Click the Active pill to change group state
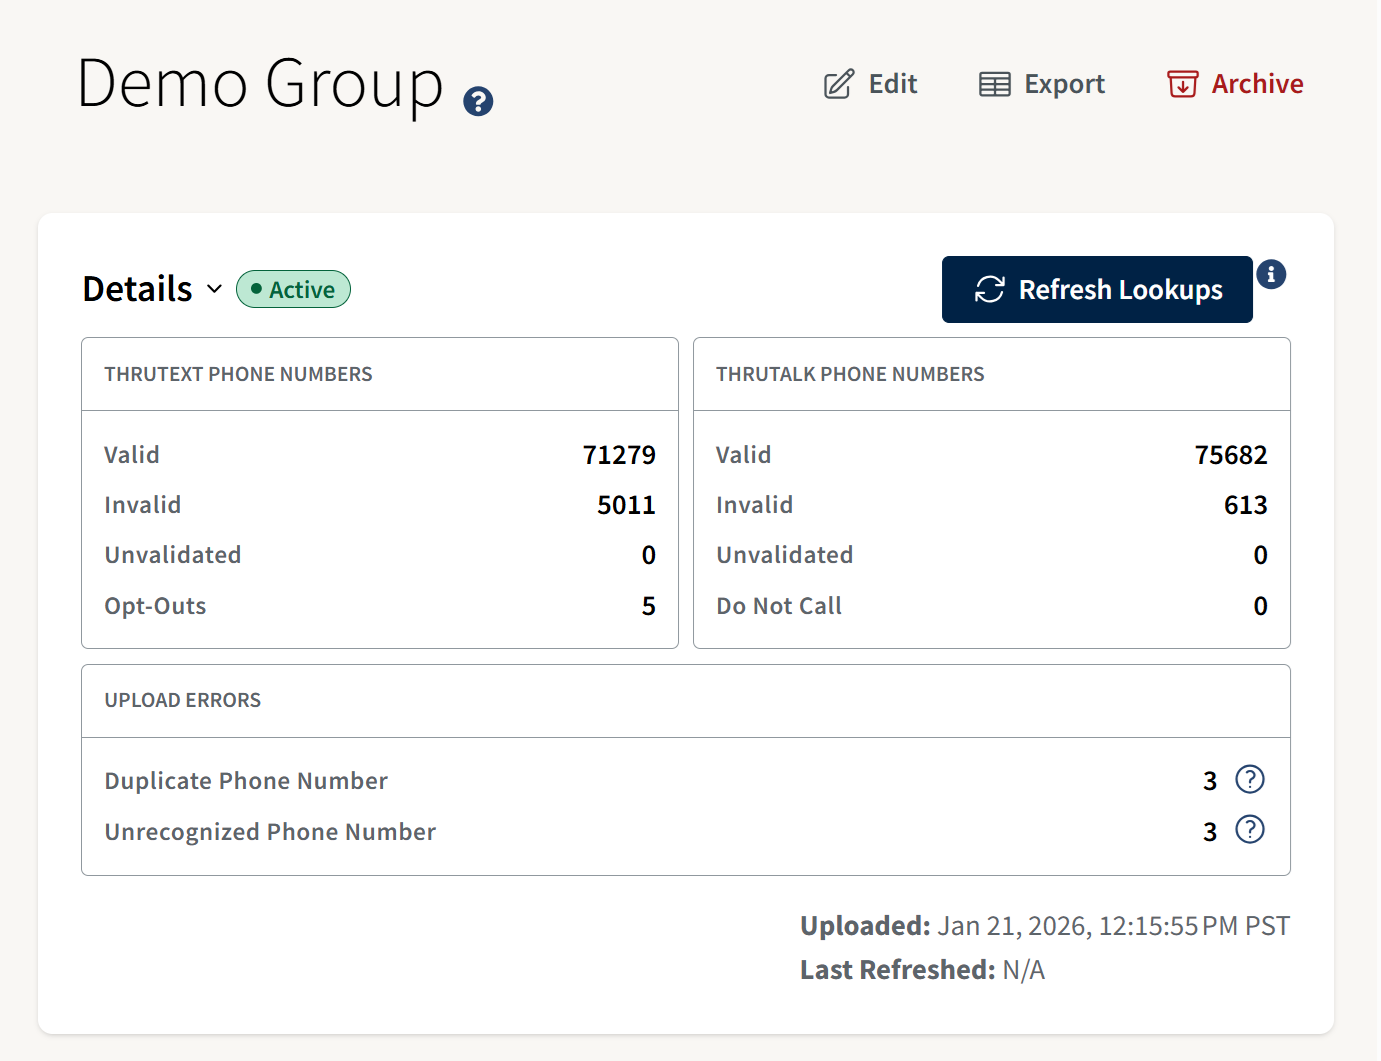This screenshot has width=1381, height=1061. pyautogui.click(x=293, y=289)
